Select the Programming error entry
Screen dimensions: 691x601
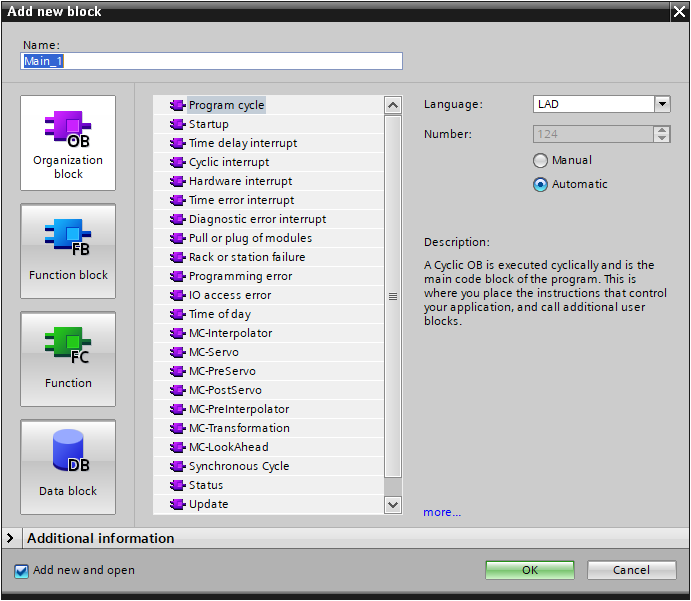(x=268, y=276)
